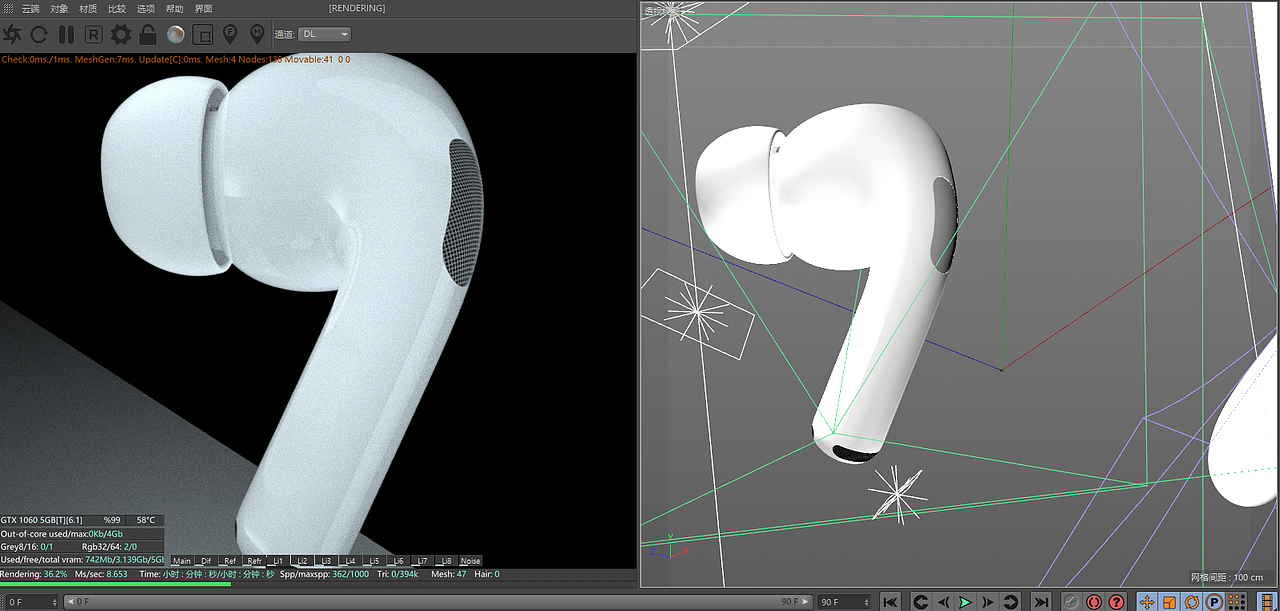The width and height of the screenshot is (1280, 611).
Task: Switch to the Noise pass tab
Action: coord(470,561)
